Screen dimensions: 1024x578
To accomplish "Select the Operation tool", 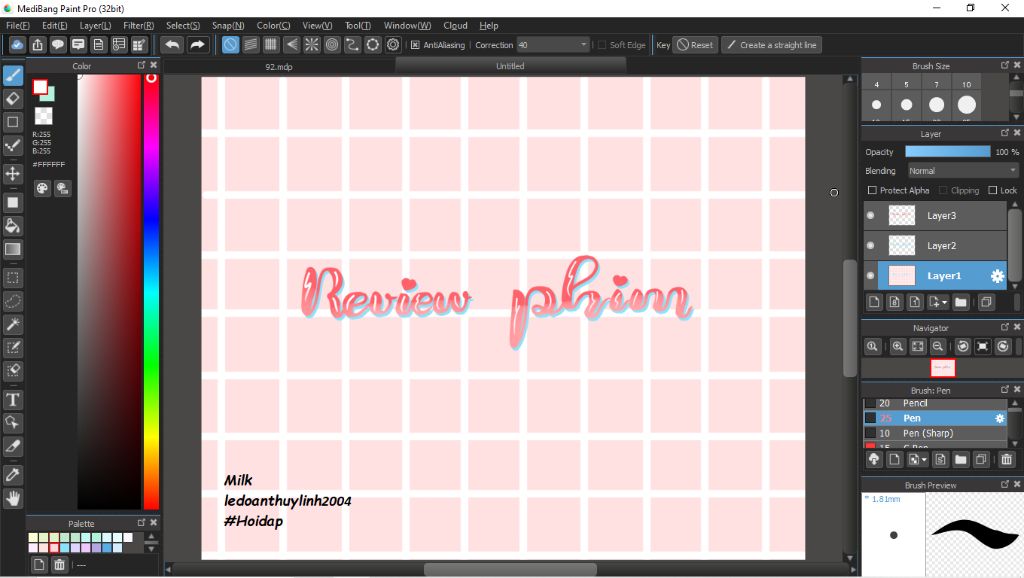I will coord(12,423).
